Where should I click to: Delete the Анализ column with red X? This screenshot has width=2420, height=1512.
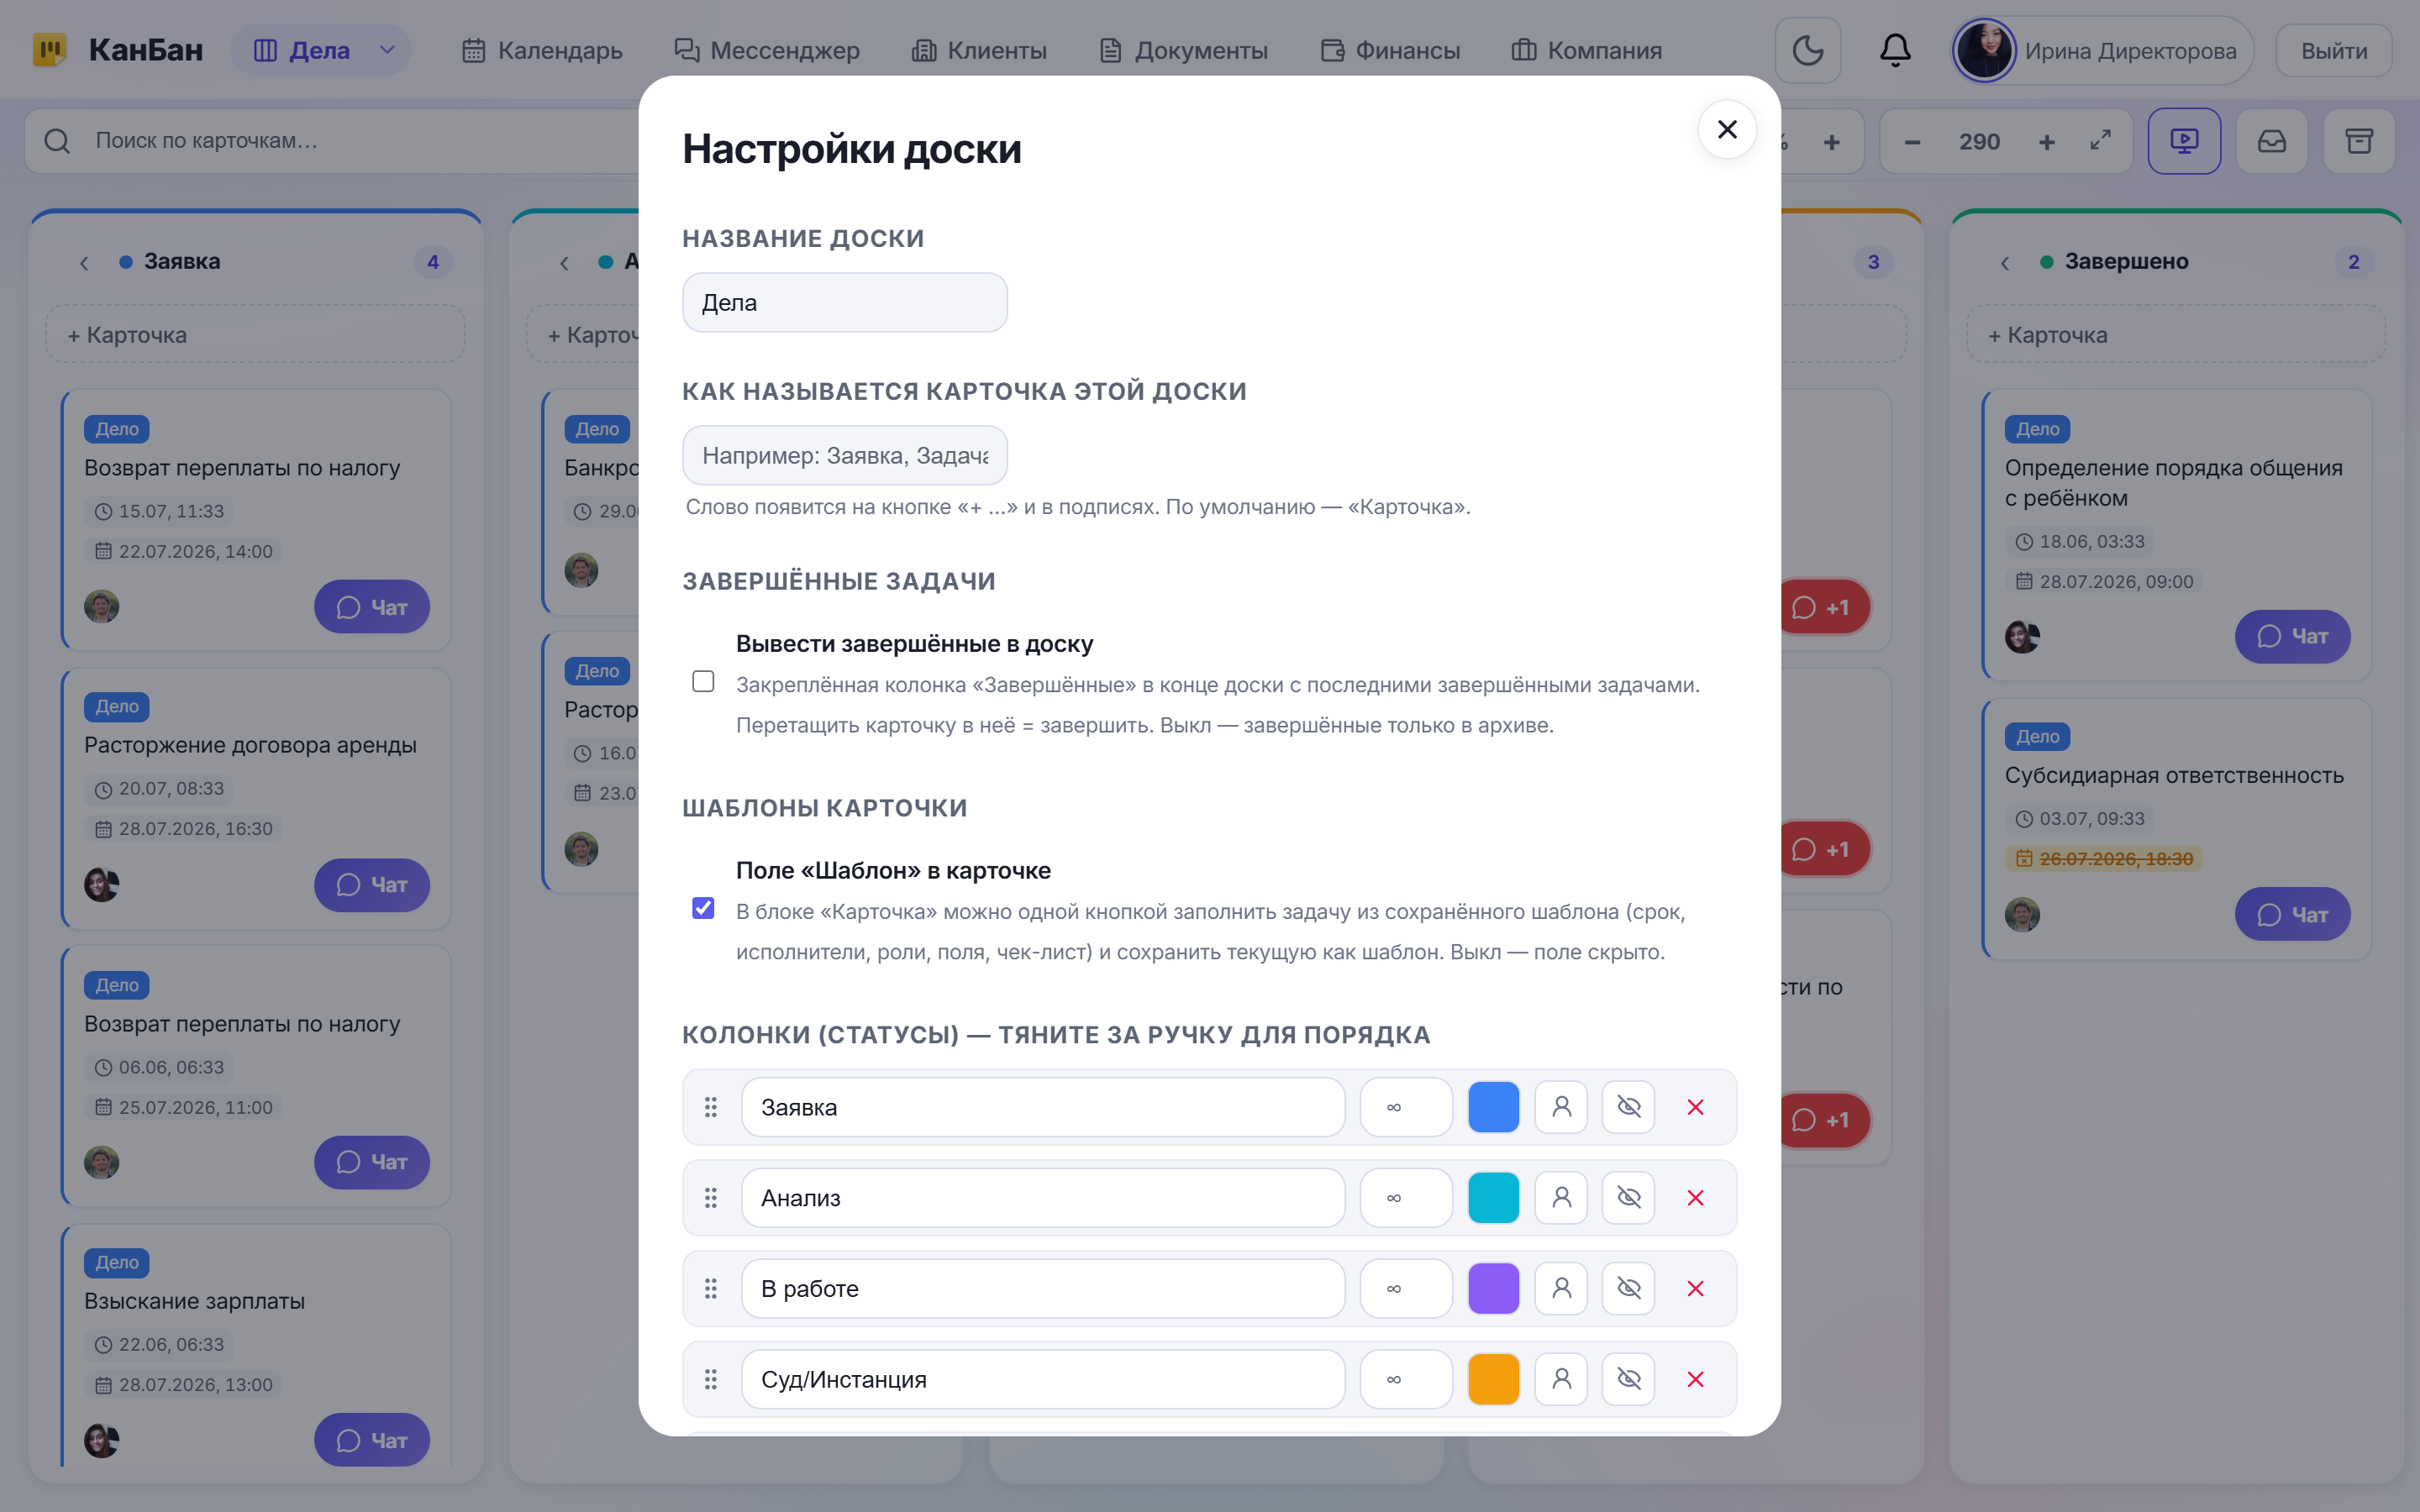(x=1696, y=1198)
